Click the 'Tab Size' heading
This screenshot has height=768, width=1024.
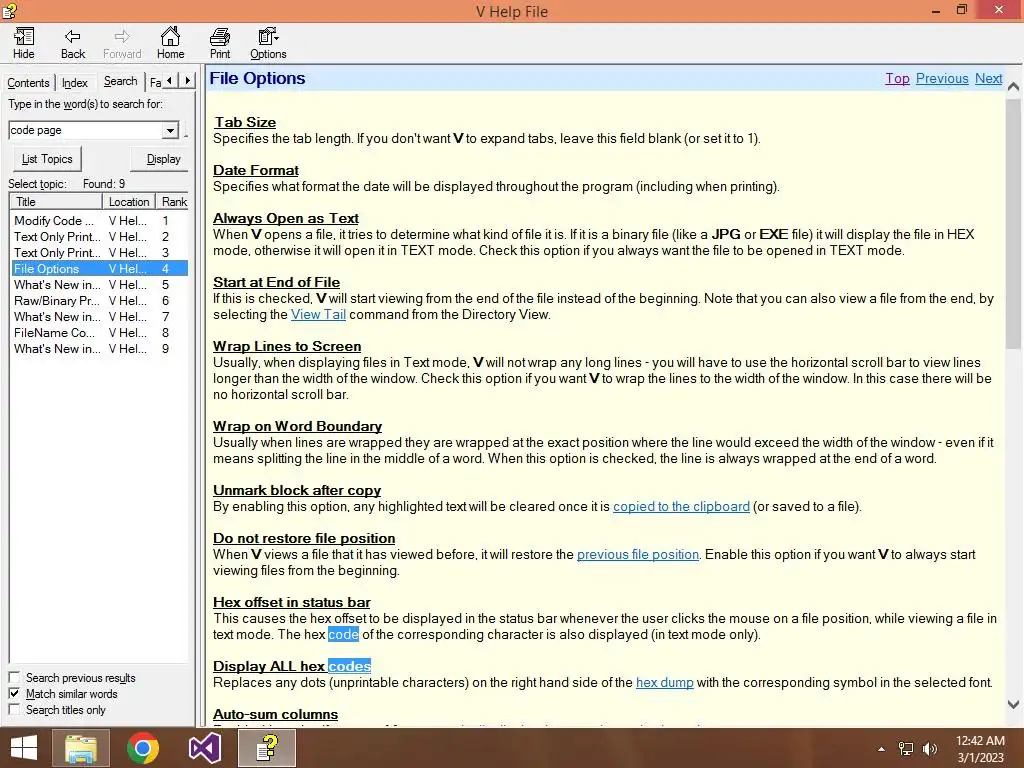[x=245, y=122]
